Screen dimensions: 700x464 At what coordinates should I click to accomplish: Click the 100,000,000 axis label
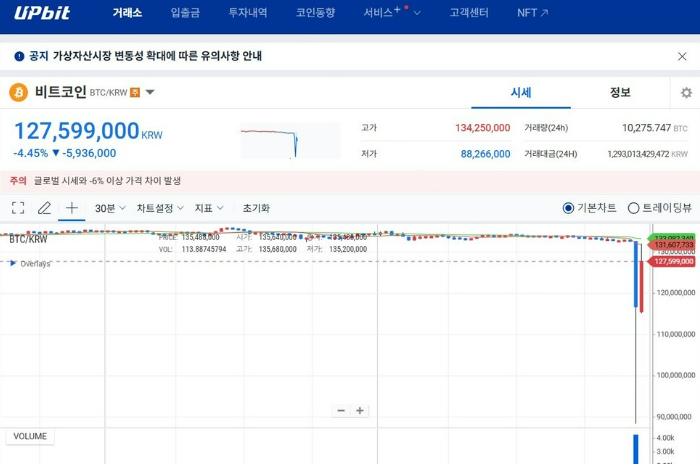(x=676, y=375)
